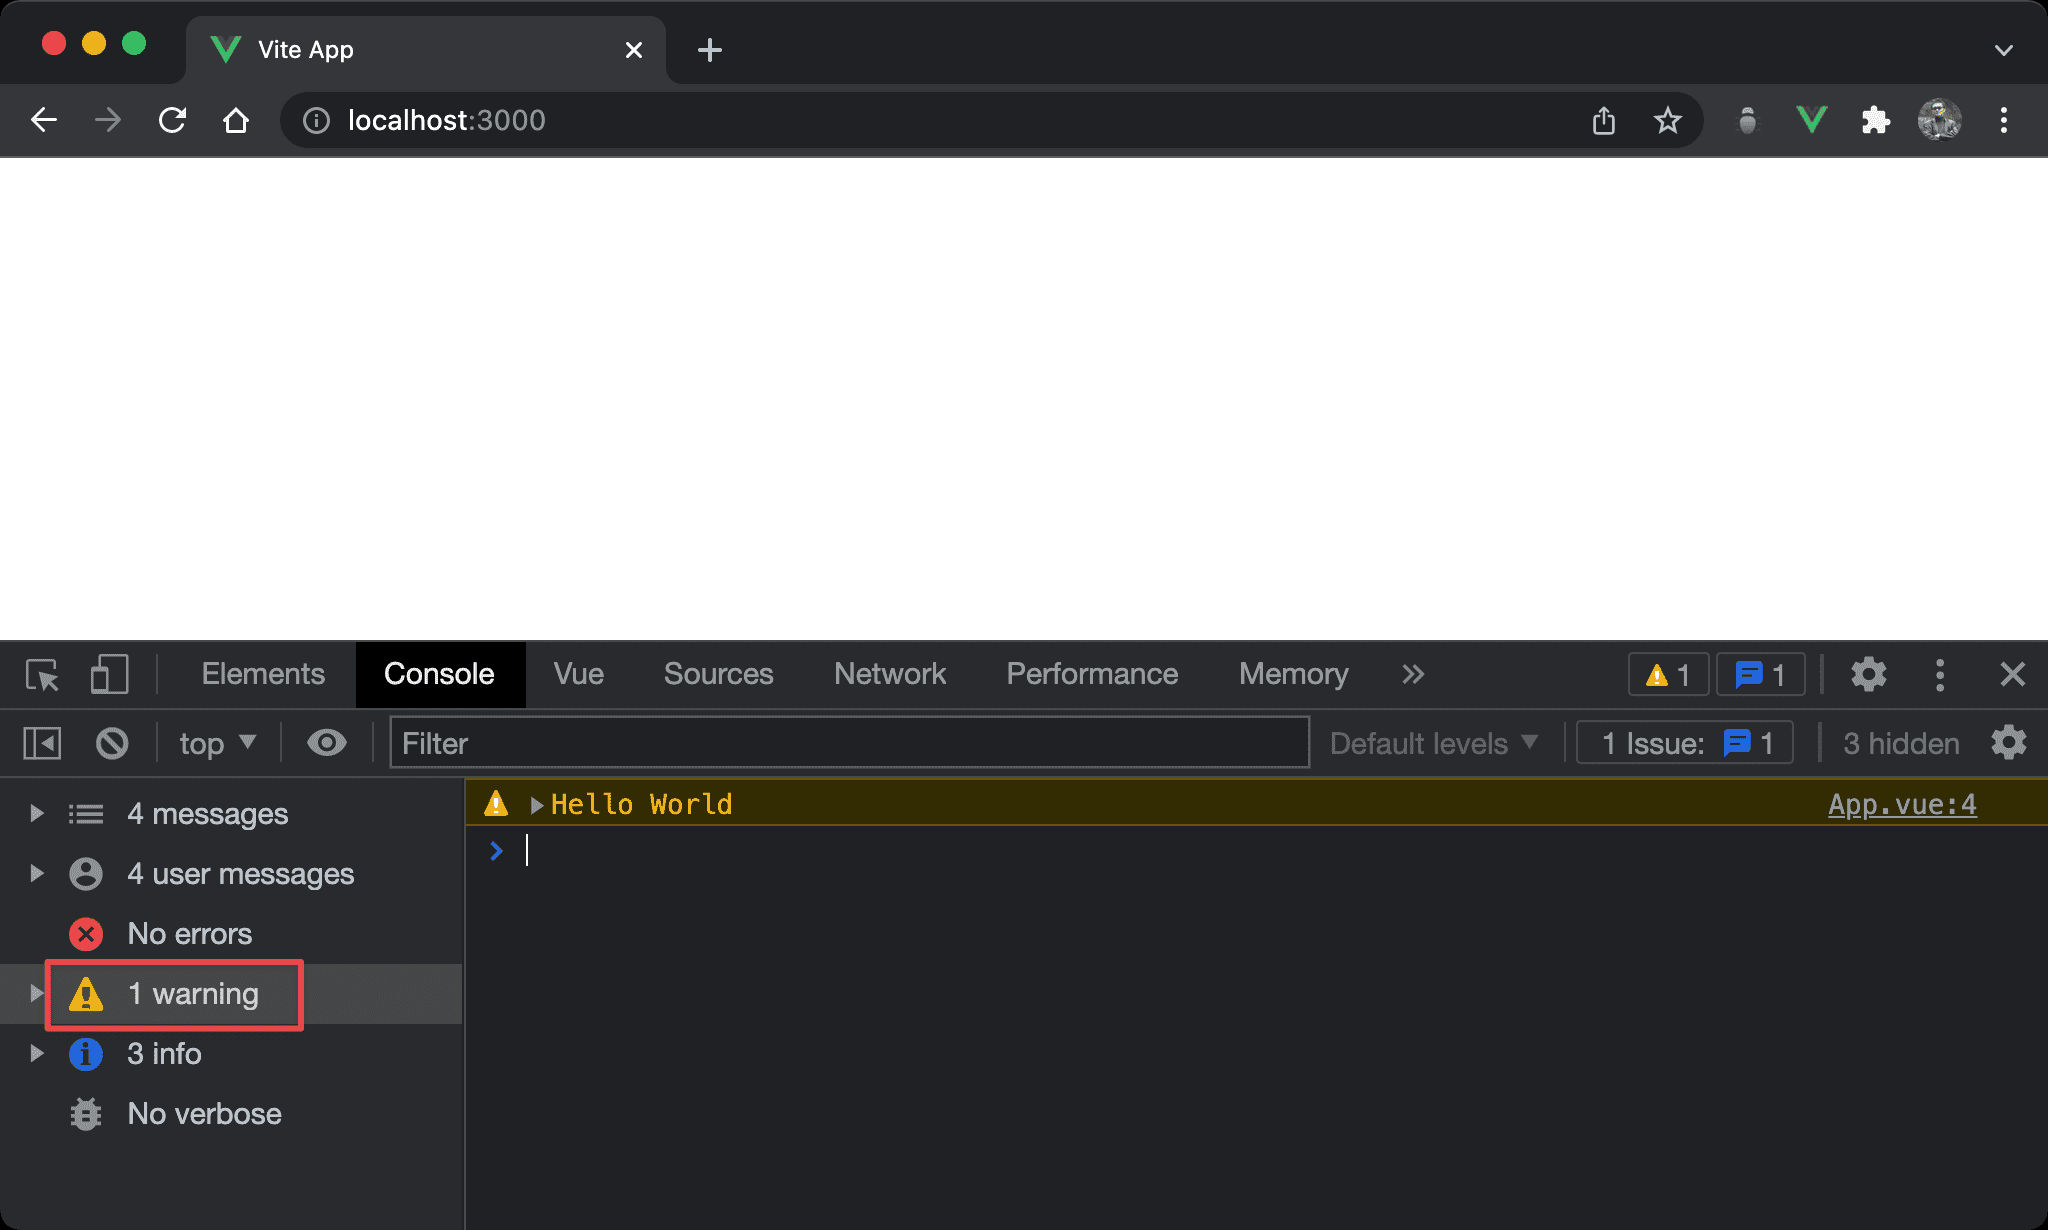Screen dimensions: 2048x1230
Task: Click the inspect element picker icon
Action: click(x=43, y=675)
